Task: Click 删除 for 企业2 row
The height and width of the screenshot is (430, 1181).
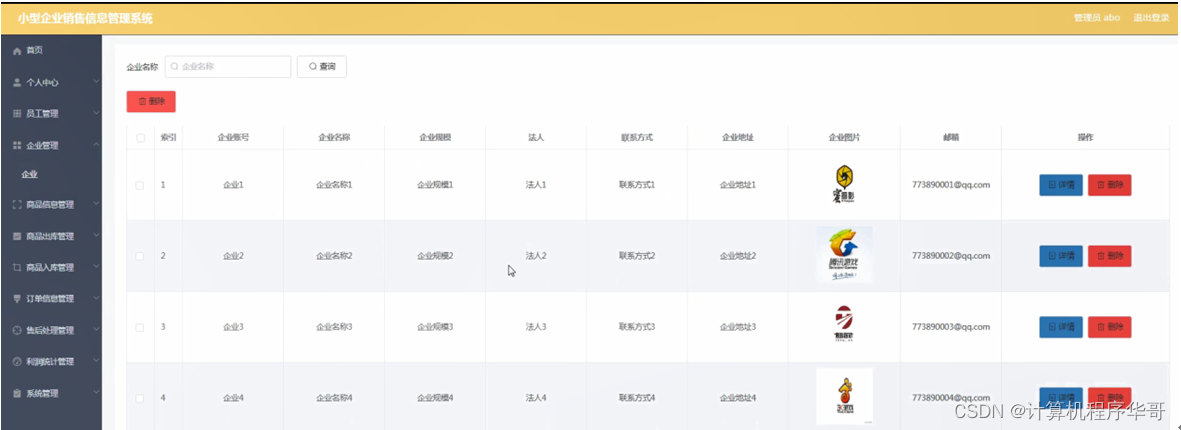Action: (x=1109, y=256)
